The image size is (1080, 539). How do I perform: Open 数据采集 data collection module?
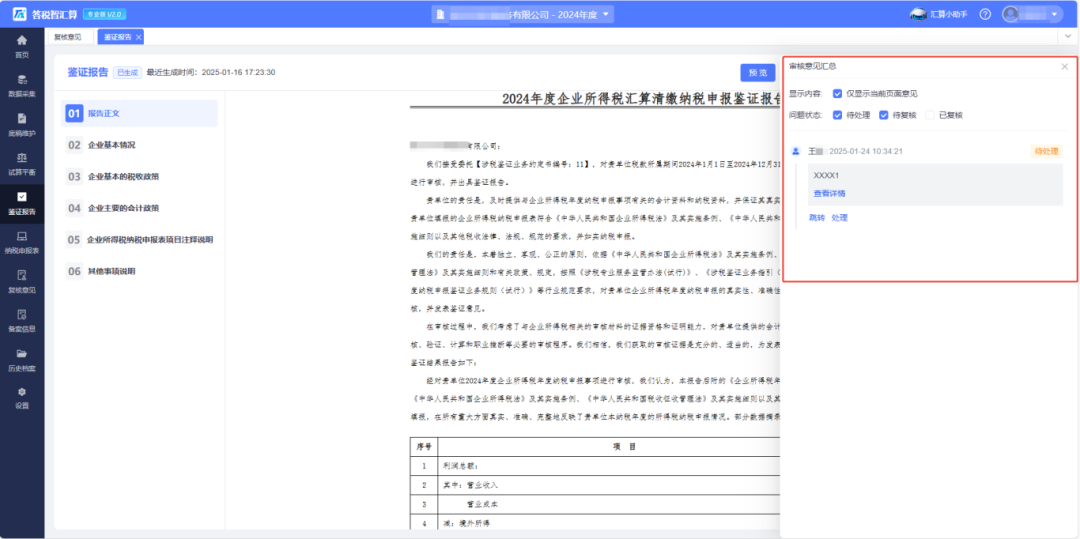(22, 85)
